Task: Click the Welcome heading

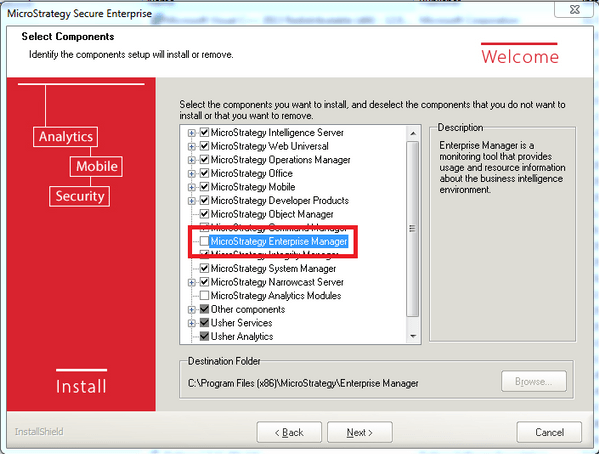Action: click(520, 57)
